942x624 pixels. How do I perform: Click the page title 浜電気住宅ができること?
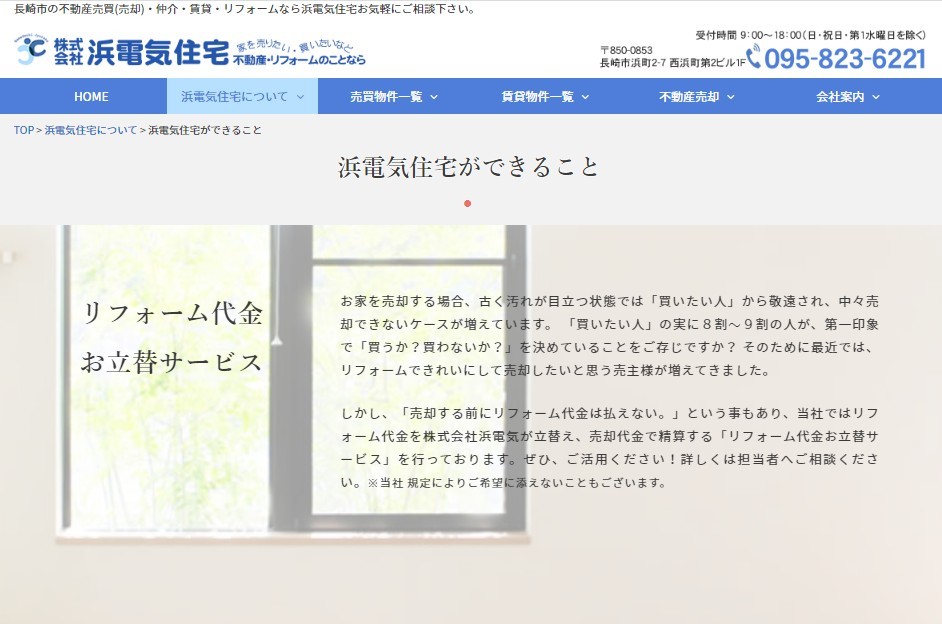click(x=469, y=167)
